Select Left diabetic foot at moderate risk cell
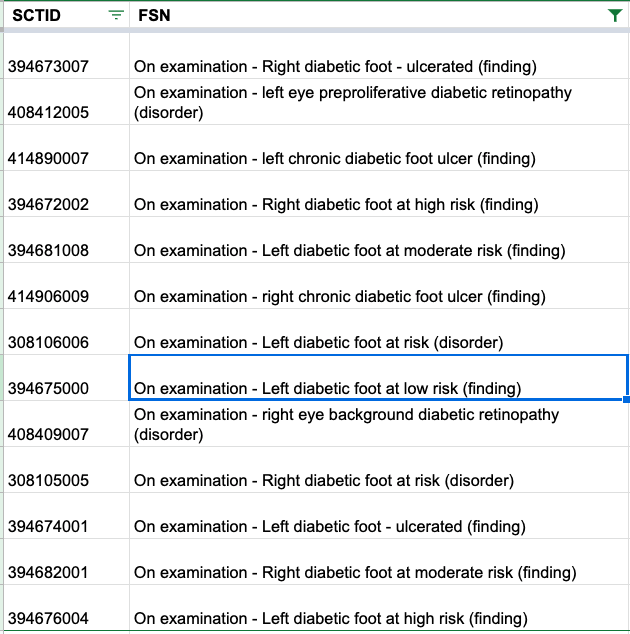 tap(379, 240)
